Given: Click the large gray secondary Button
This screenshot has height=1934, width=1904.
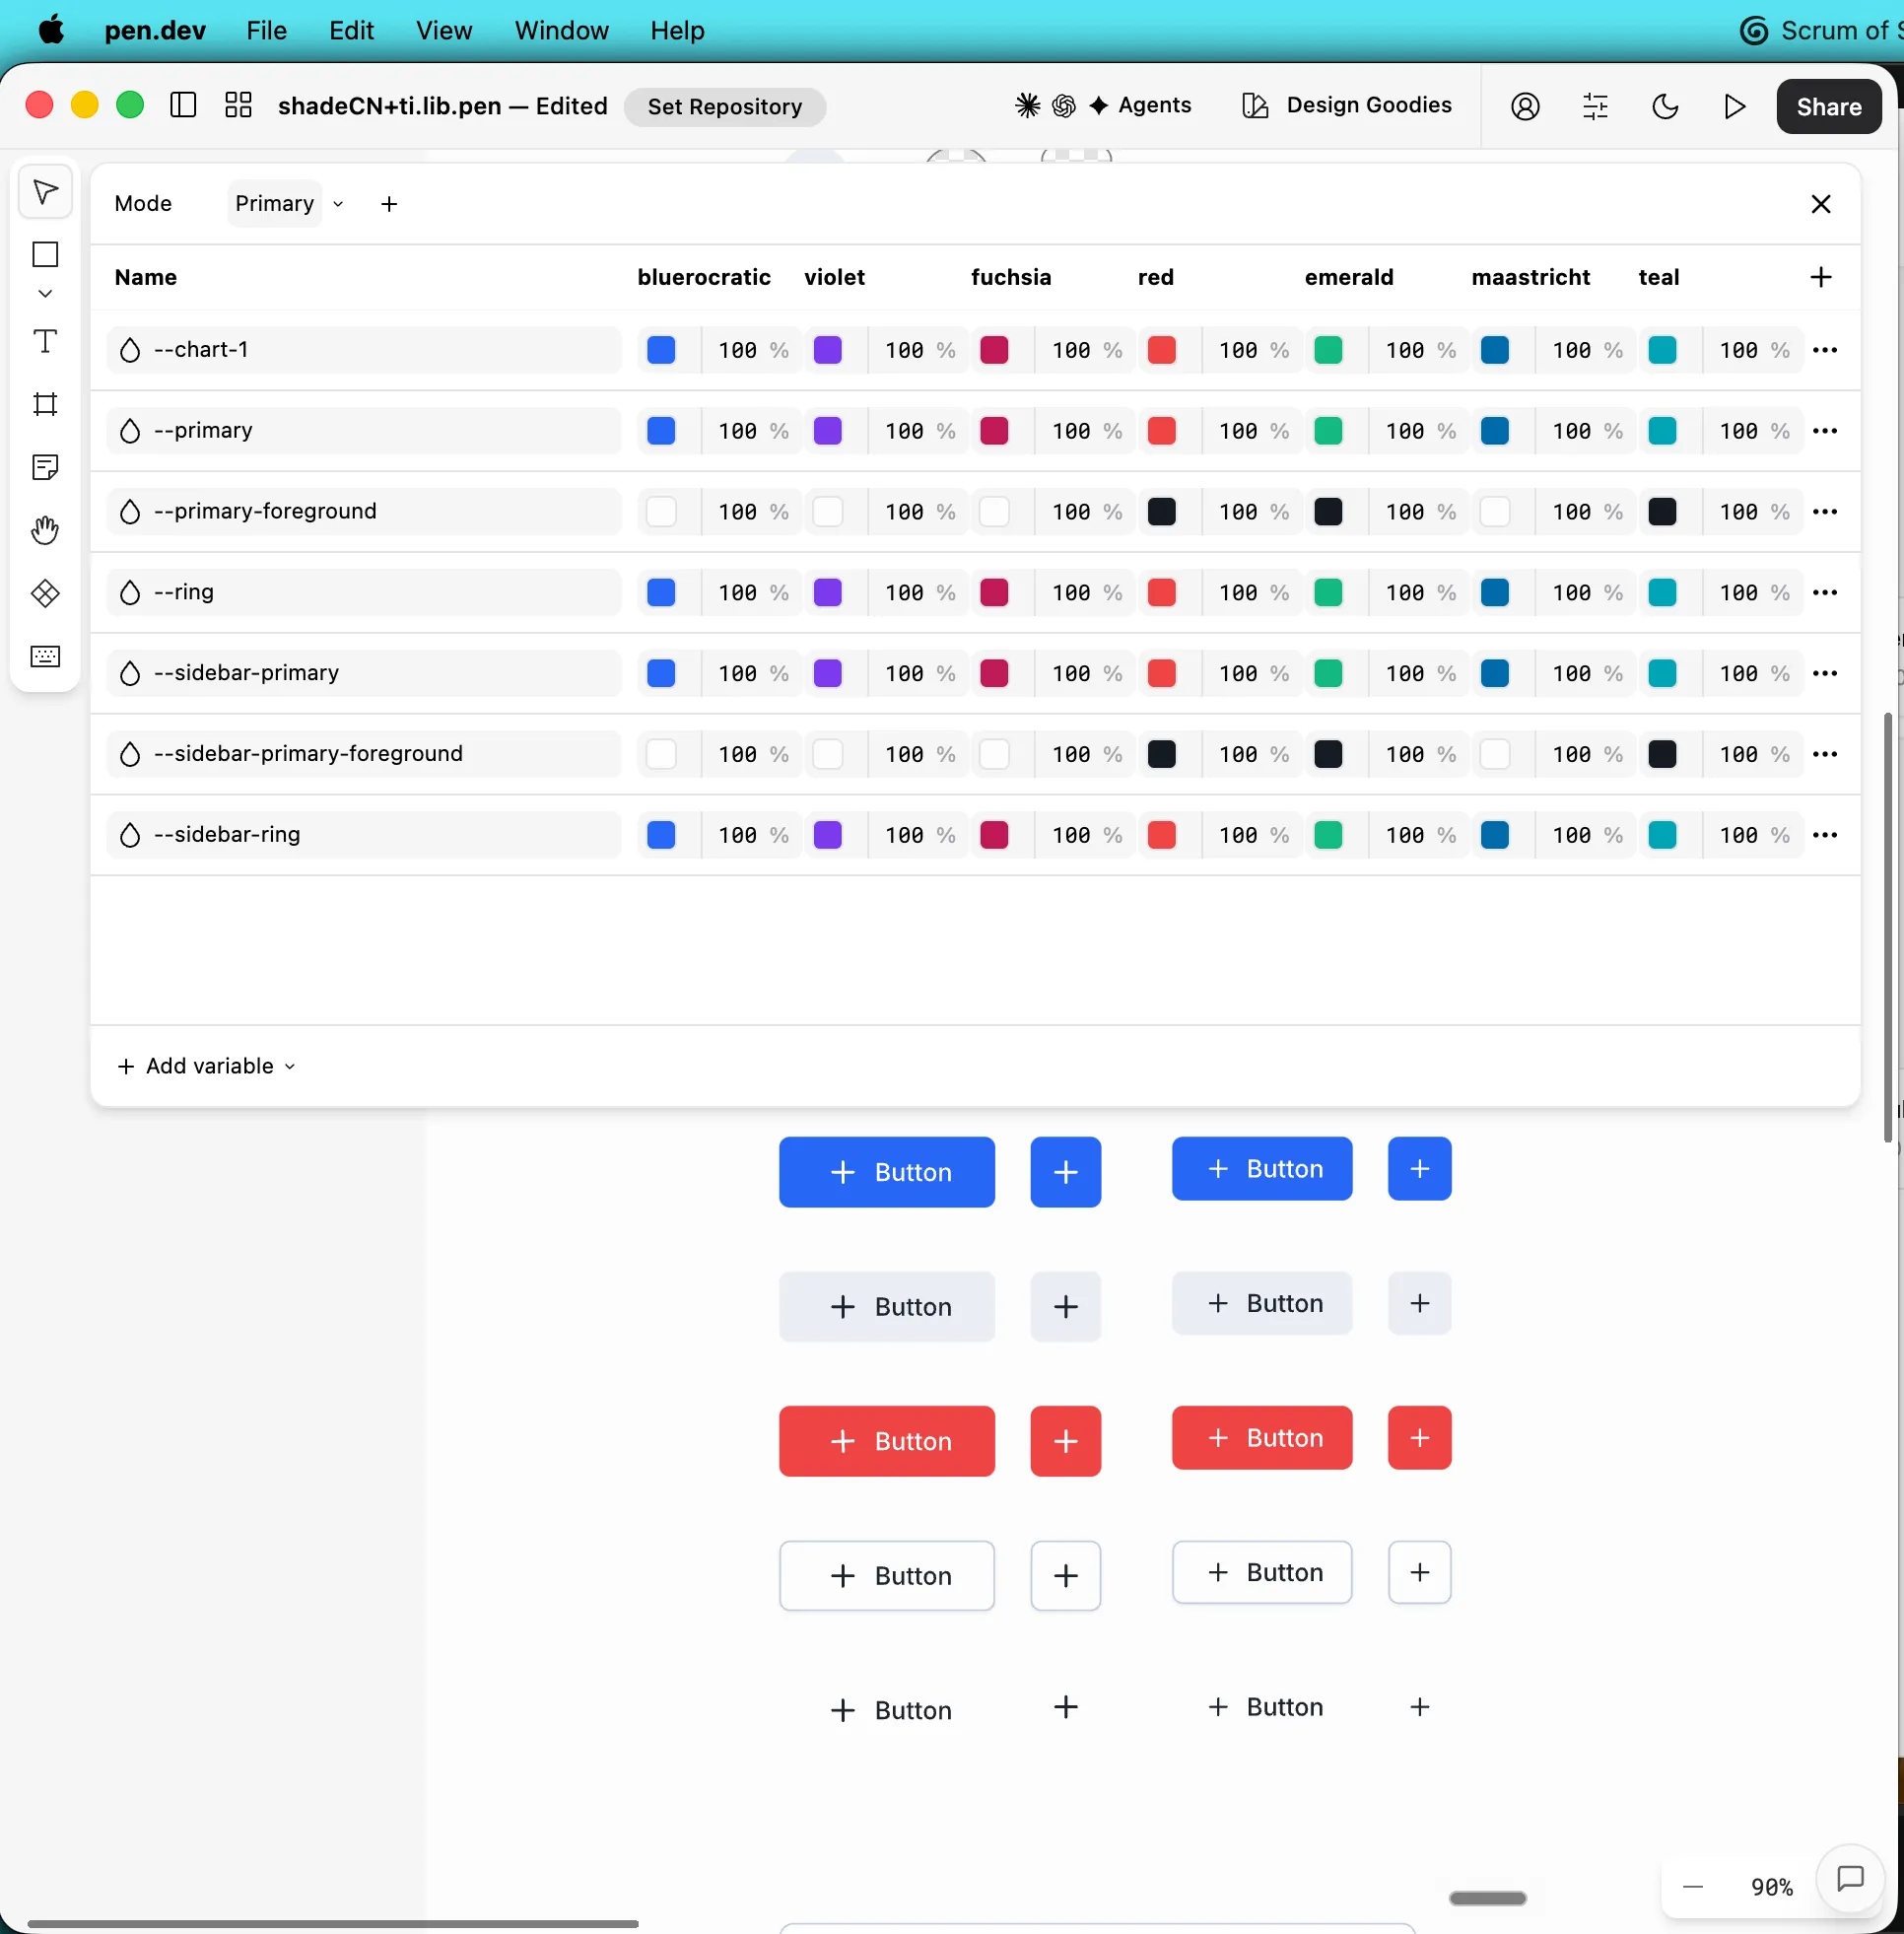Looking at the screenshot, I should pos(887,1307).
